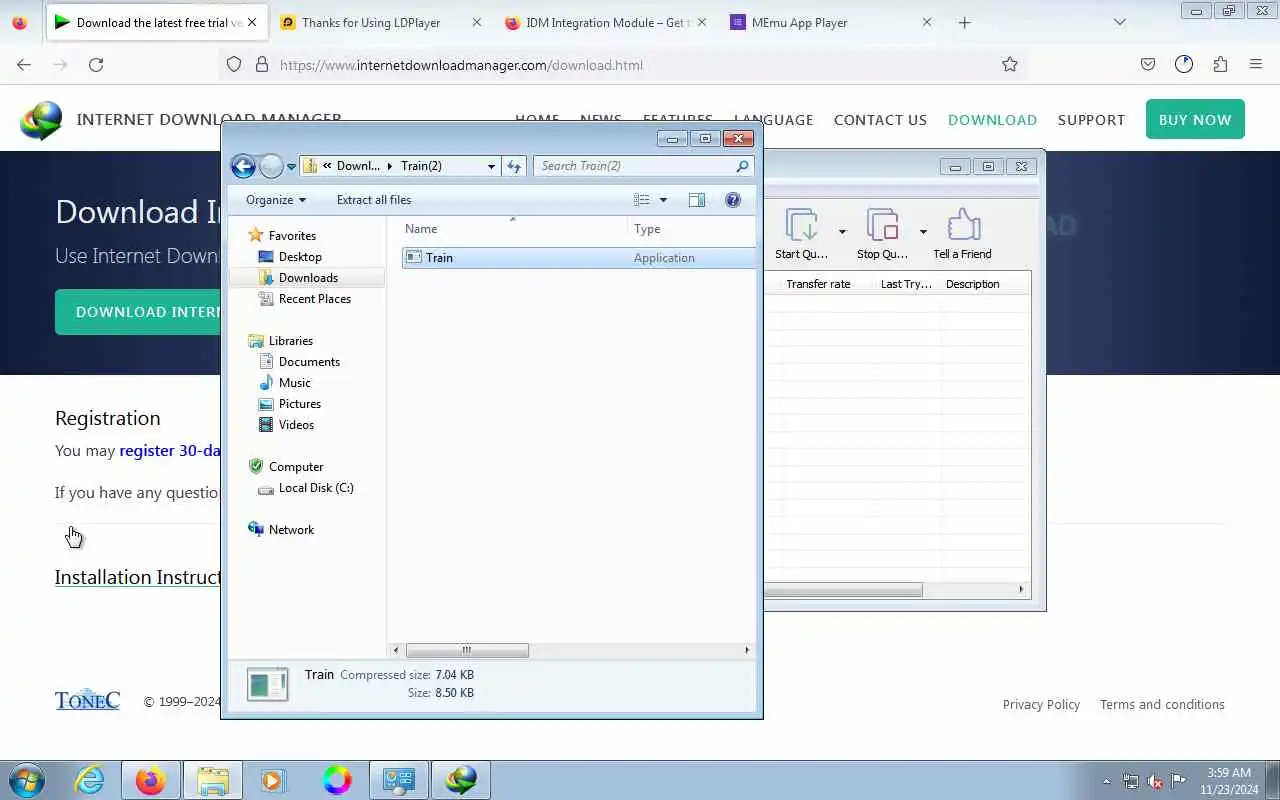The image size is (1280, 800).
Task: Select Libraries in navigation pane
Action: (290, 341)
